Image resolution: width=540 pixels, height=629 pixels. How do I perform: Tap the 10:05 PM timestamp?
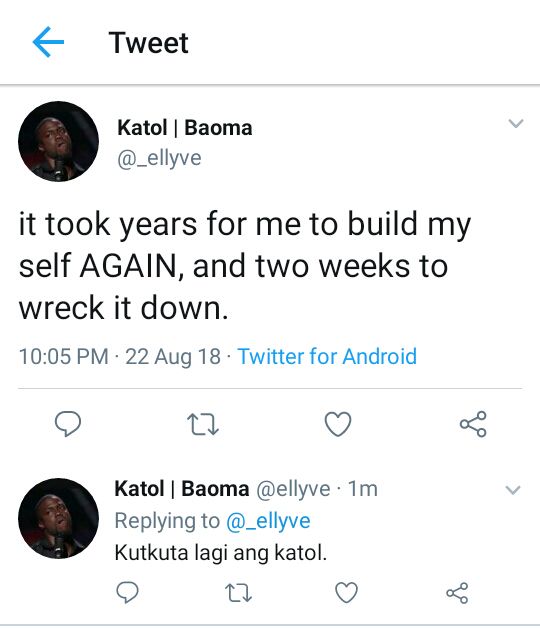click(64, 356)
